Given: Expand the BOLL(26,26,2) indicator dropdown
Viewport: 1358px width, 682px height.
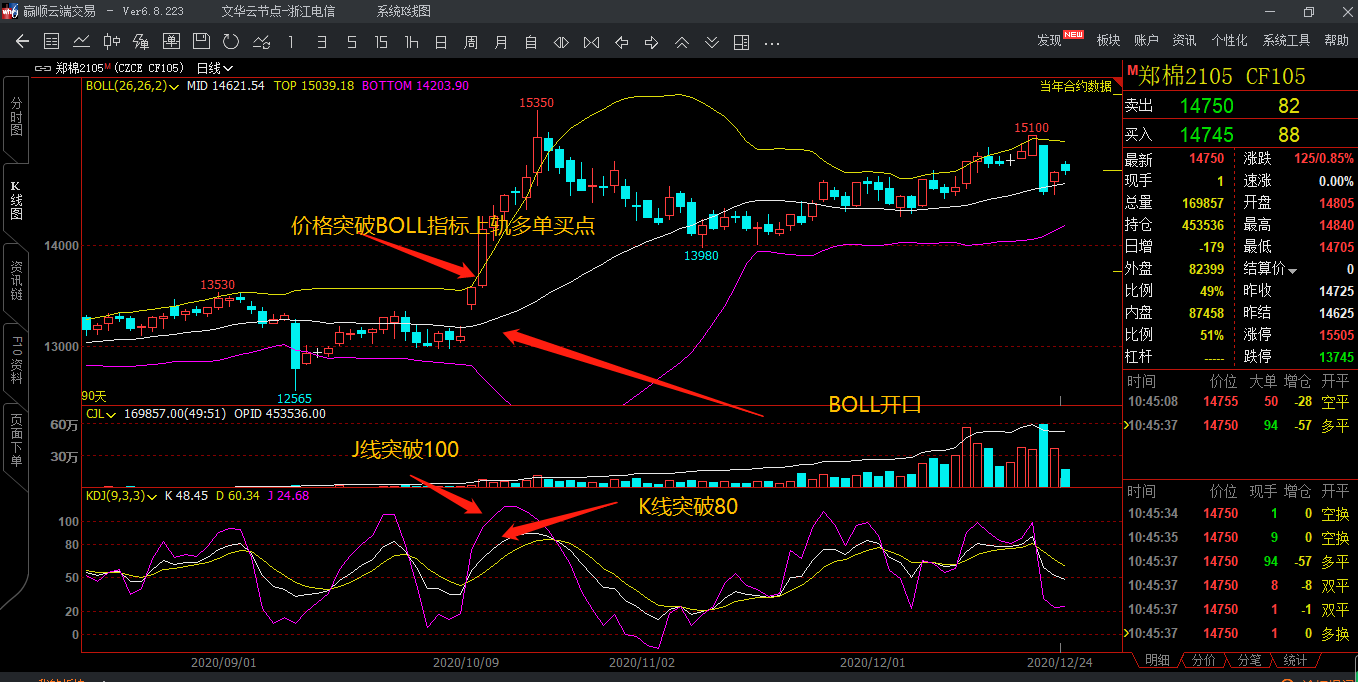Looking at the screenshot, I should pyautogui.click(x=175, y=86).
